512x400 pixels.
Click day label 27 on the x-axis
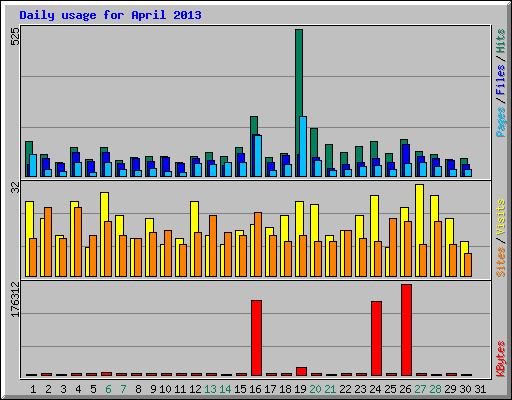[420, 389]
